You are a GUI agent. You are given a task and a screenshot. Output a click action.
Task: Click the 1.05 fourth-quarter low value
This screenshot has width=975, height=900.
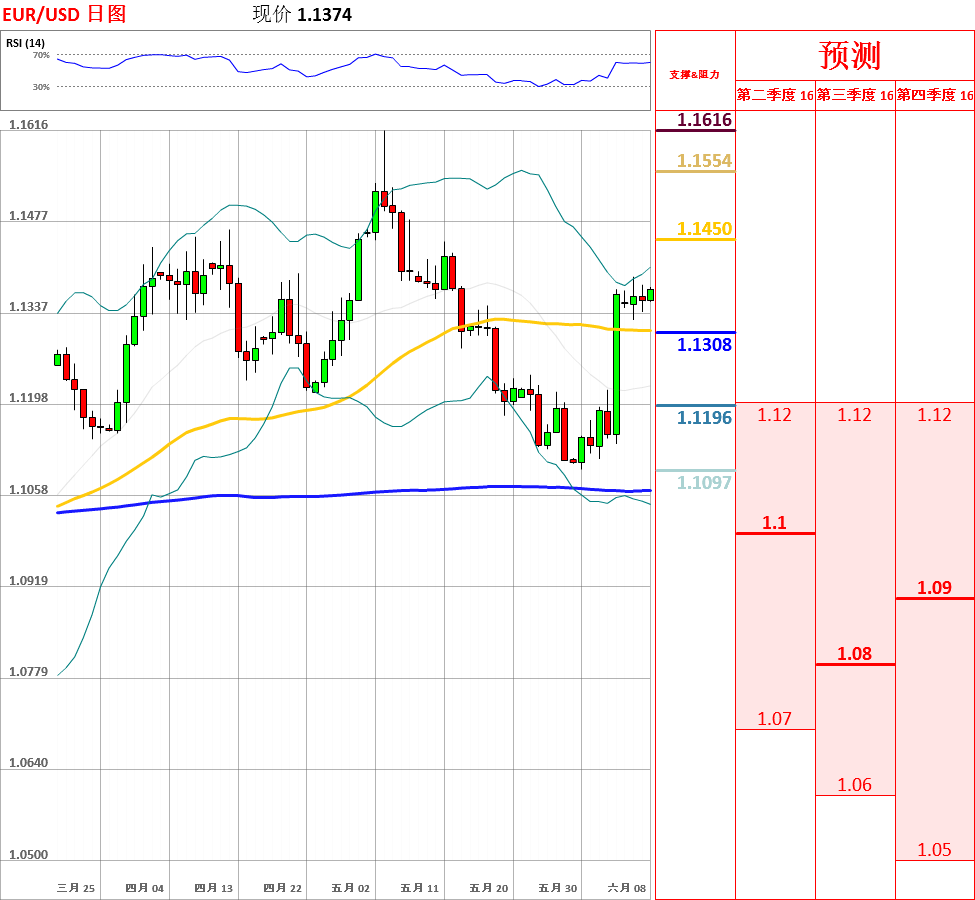coord(935,850)
